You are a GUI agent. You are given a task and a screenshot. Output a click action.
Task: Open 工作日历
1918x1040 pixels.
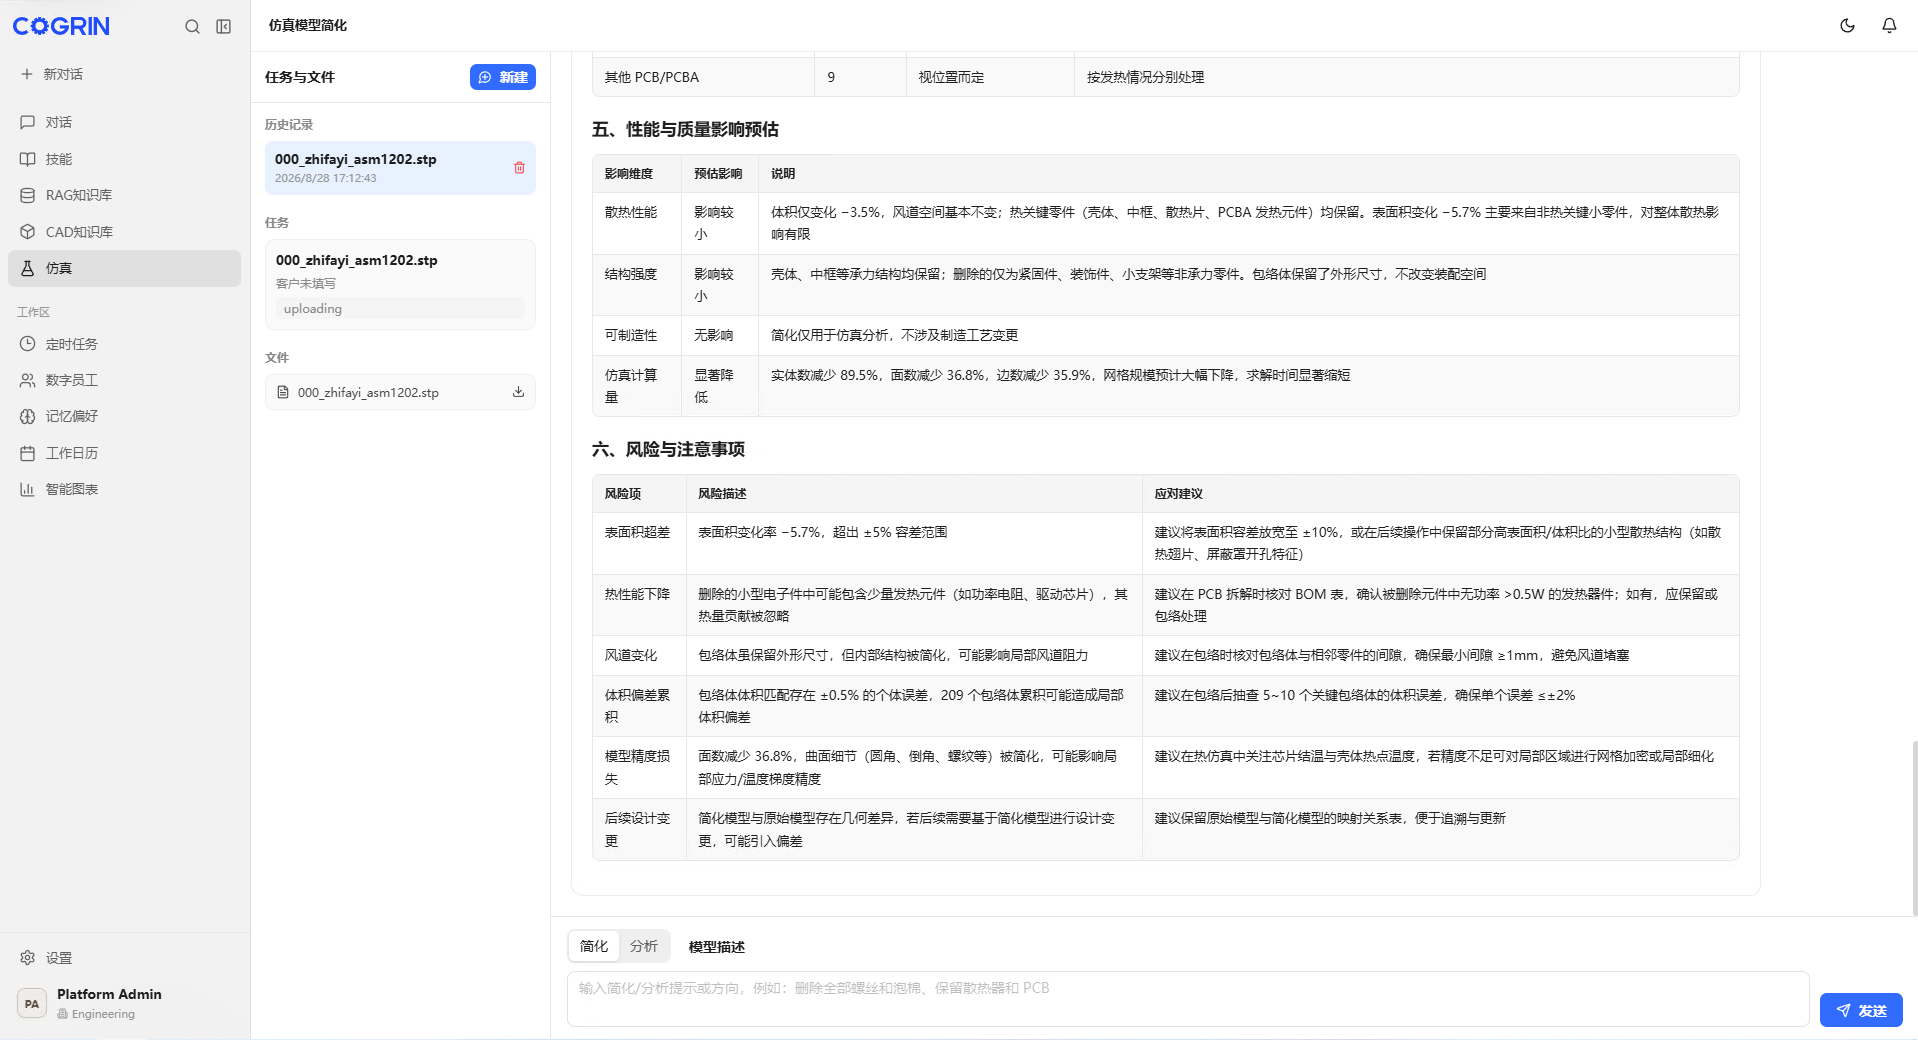click(x=124, y=453)
